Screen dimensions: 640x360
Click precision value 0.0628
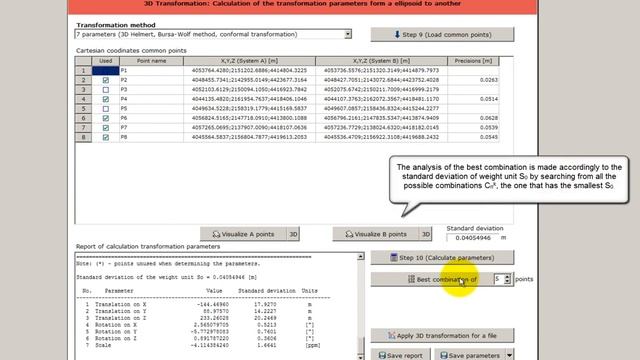[473, 118]
